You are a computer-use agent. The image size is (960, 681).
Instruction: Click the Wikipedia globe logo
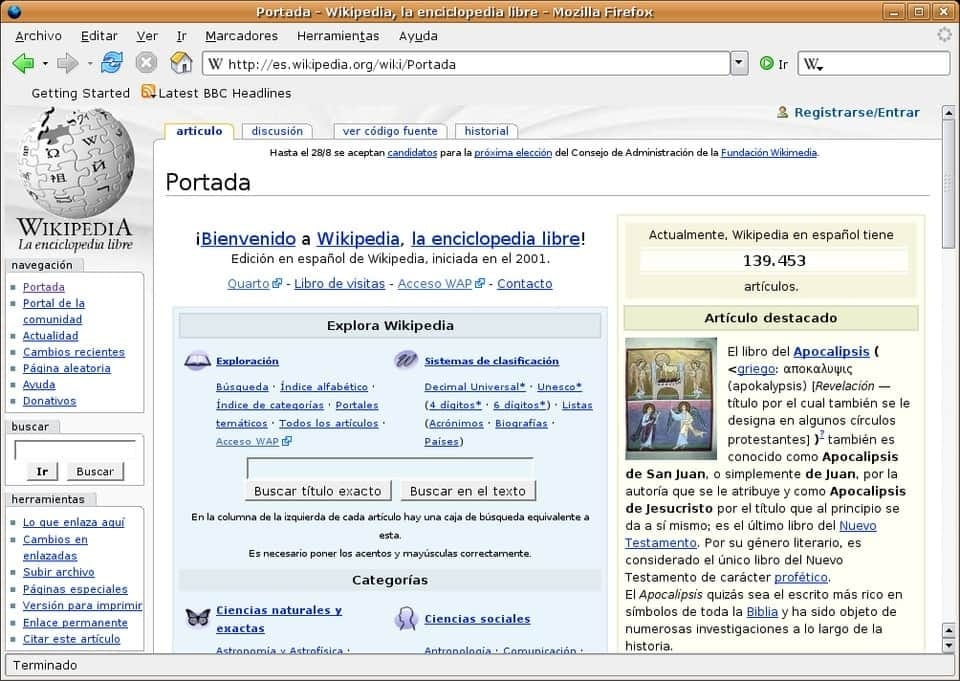pyautogui.click(x=75, y=162)
